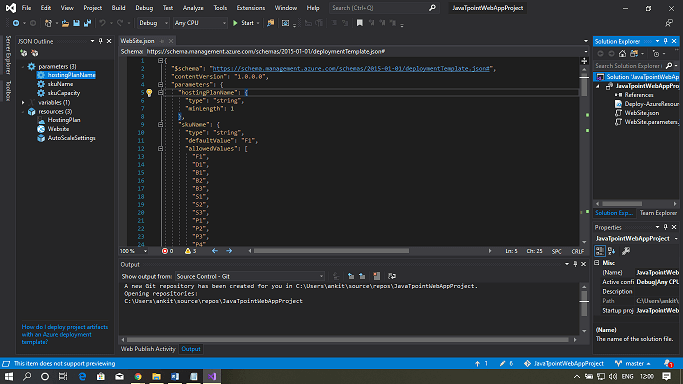The image size is (683, 384).
Task: Click the editor horizontal scrollbar thumb
Action: click(x=331, y=251)
